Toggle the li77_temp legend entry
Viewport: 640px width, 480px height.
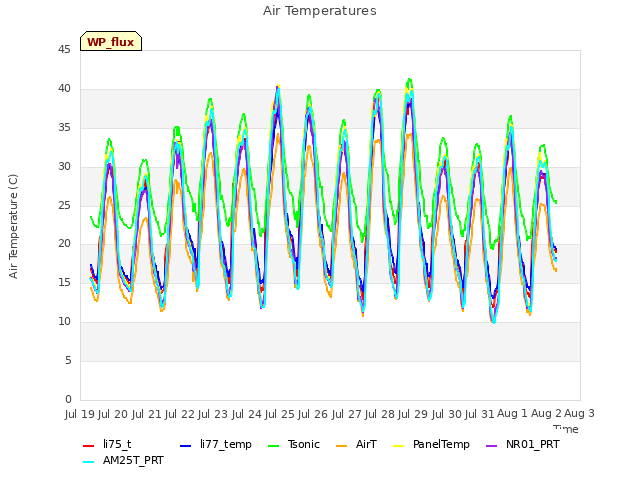coord(216,444)
